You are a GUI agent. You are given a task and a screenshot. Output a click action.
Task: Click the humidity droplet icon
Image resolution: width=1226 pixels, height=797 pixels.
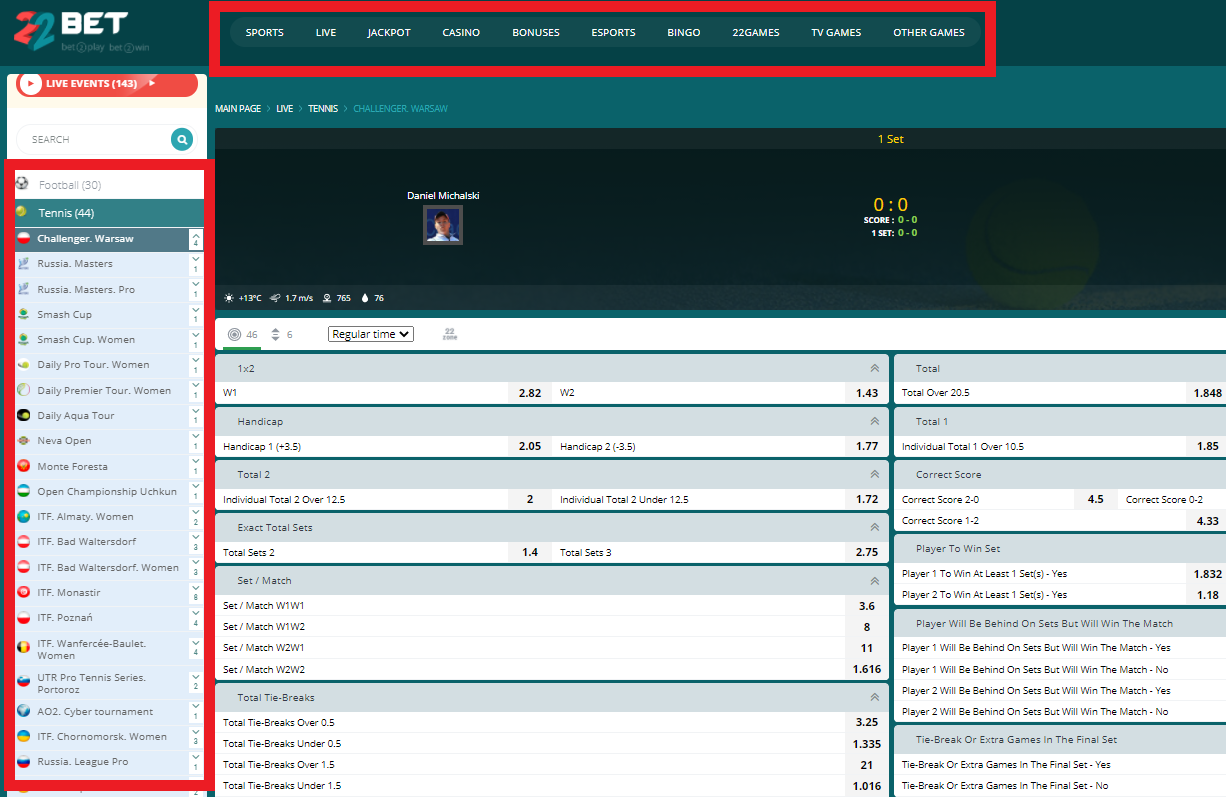tap(365, 298)
